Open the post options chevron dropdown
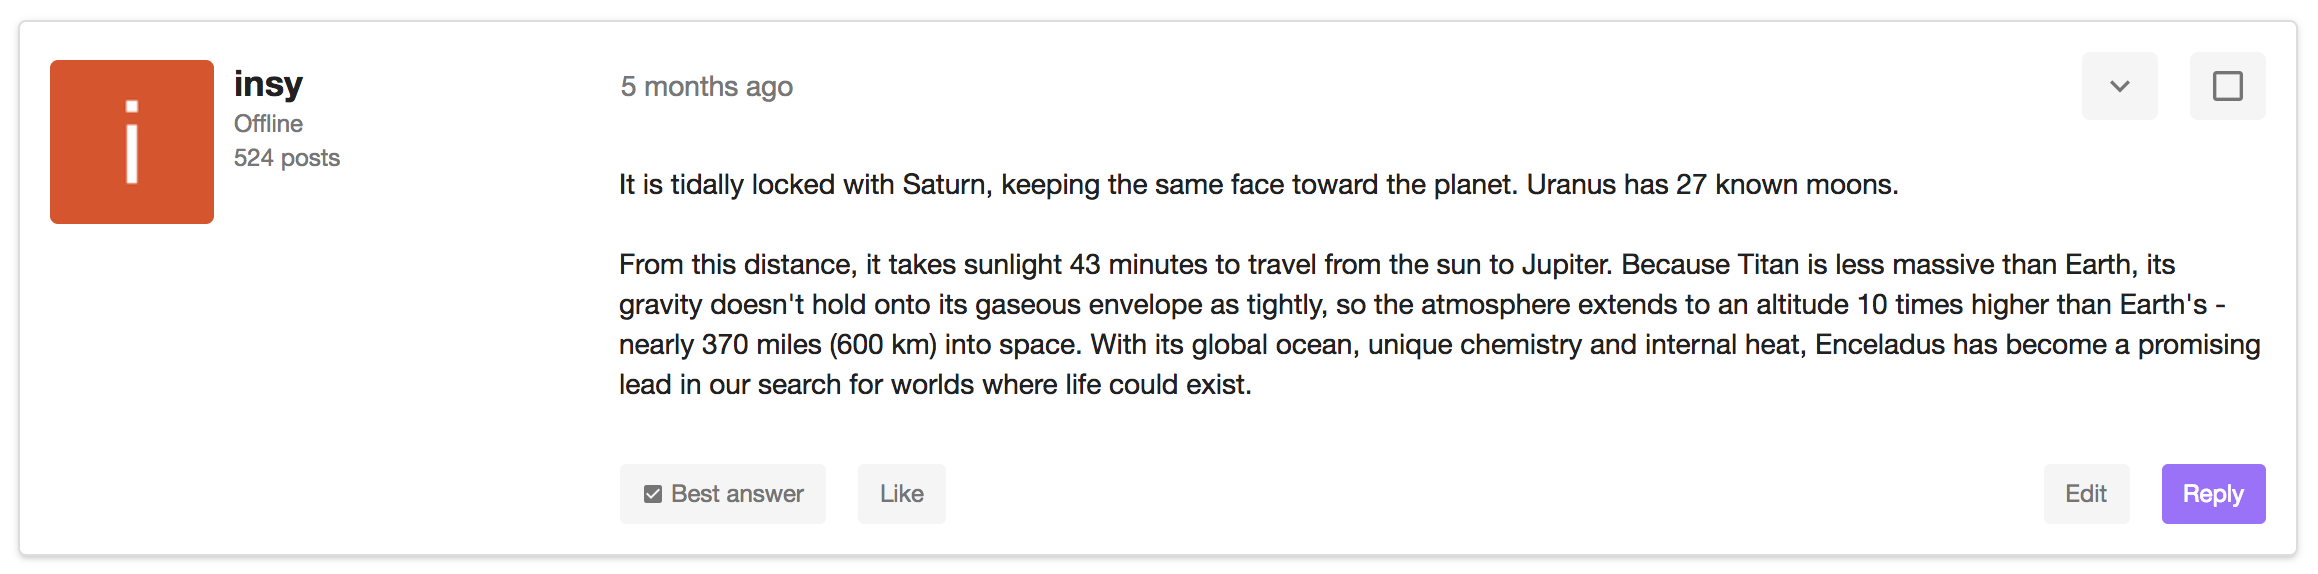 [2119, 86]
